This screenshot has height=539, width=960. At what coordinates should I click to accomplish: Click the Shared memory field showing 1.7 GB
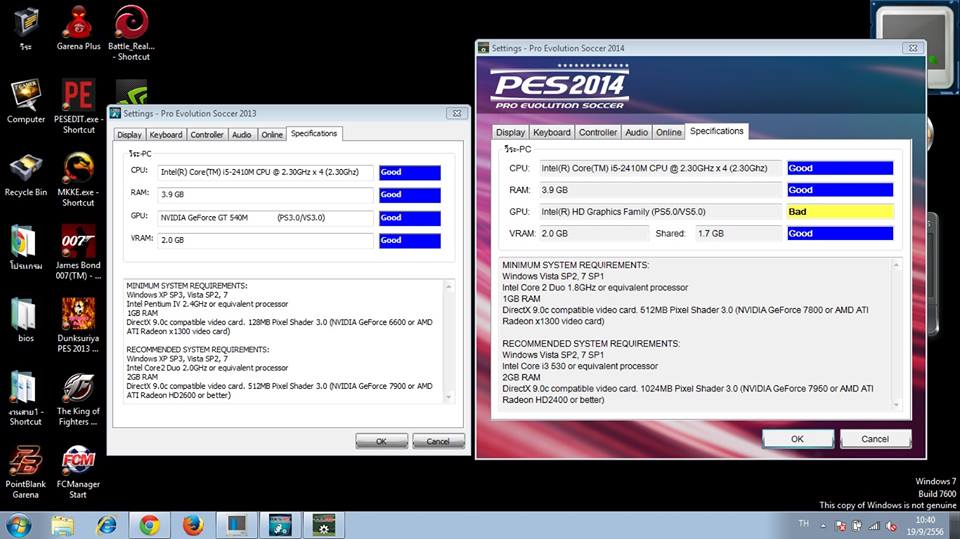738,233
